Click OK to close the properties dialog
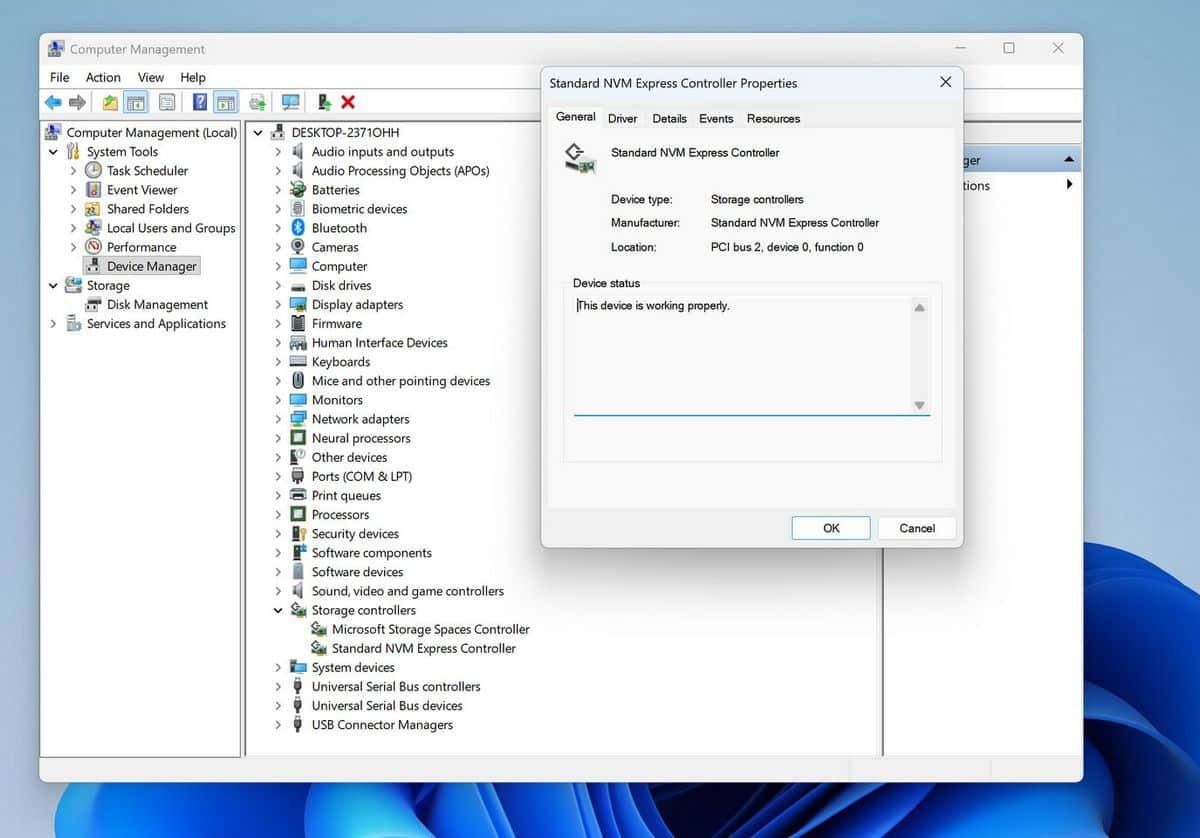 pos(830,527)
